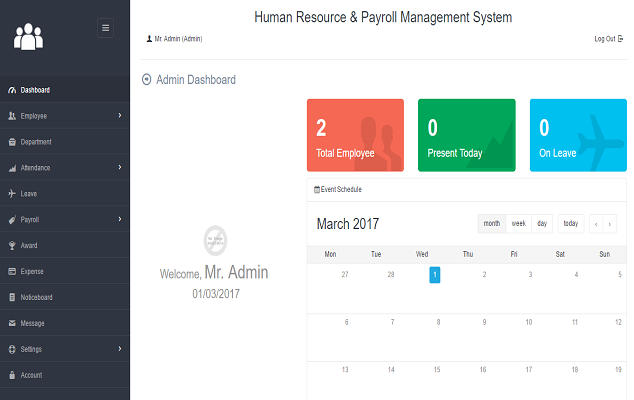Toggle the sidebar hamburger menu button
634x400 pixels.
tap(105, 28)
